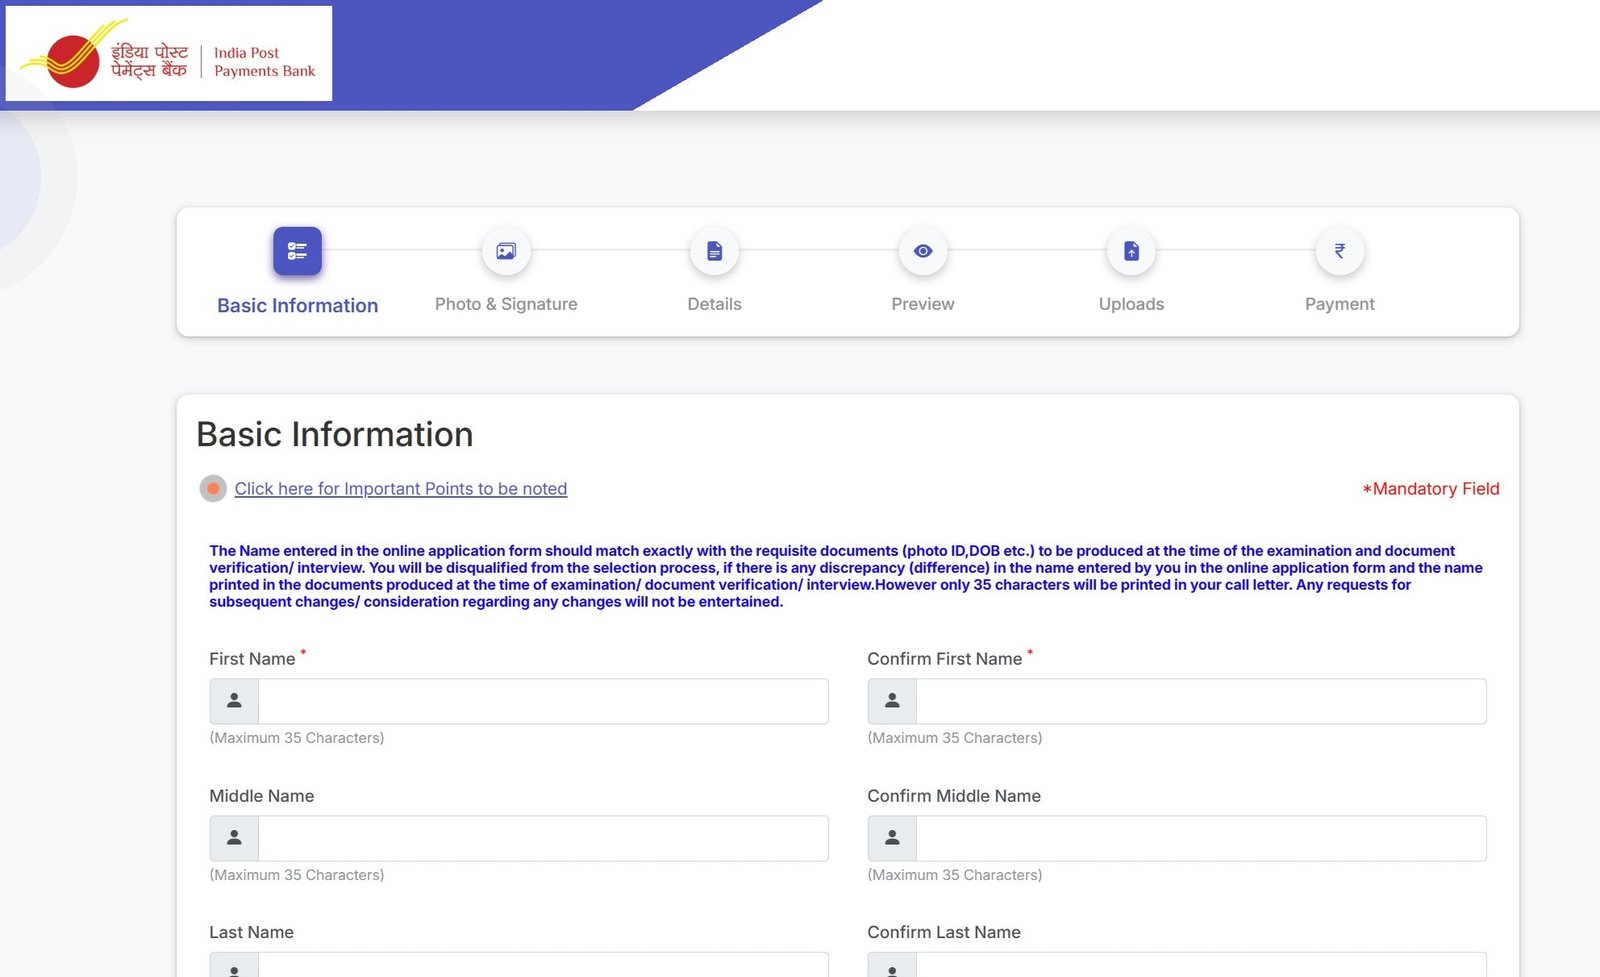Focus the First Name input field

[x=542, y=701]
